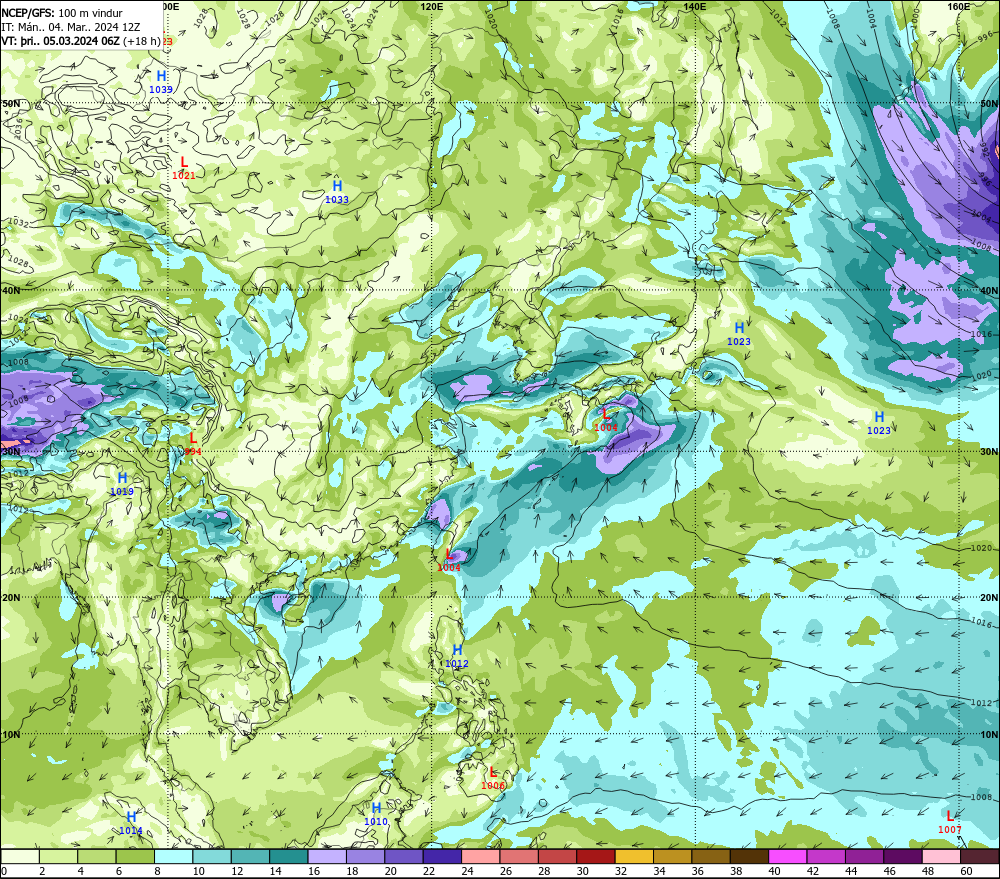Select the high pressure marker labeled 1019
This screenshot has width=1000, height=879.
pyautogui.click(x=122, y=484)
